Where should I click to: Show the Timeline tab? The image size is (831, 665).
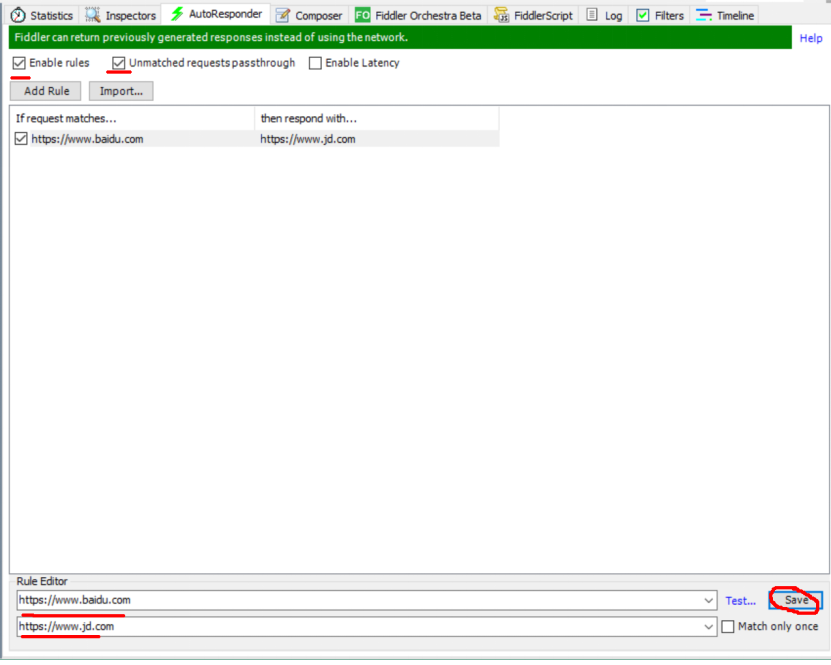coord(725,15)
